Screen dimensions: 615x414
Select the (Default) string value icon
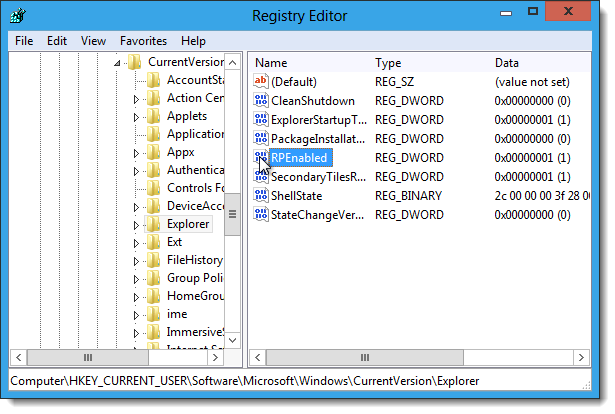tap(261, 82)
